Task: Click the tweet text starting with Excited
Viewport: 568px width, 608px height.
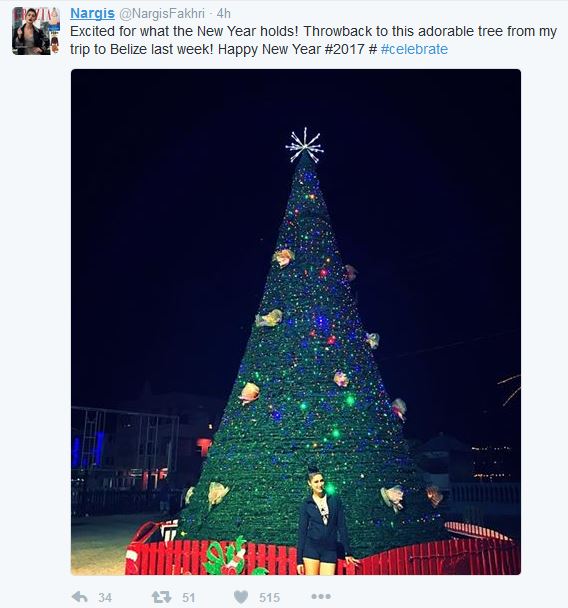Action: coord(313,40)
